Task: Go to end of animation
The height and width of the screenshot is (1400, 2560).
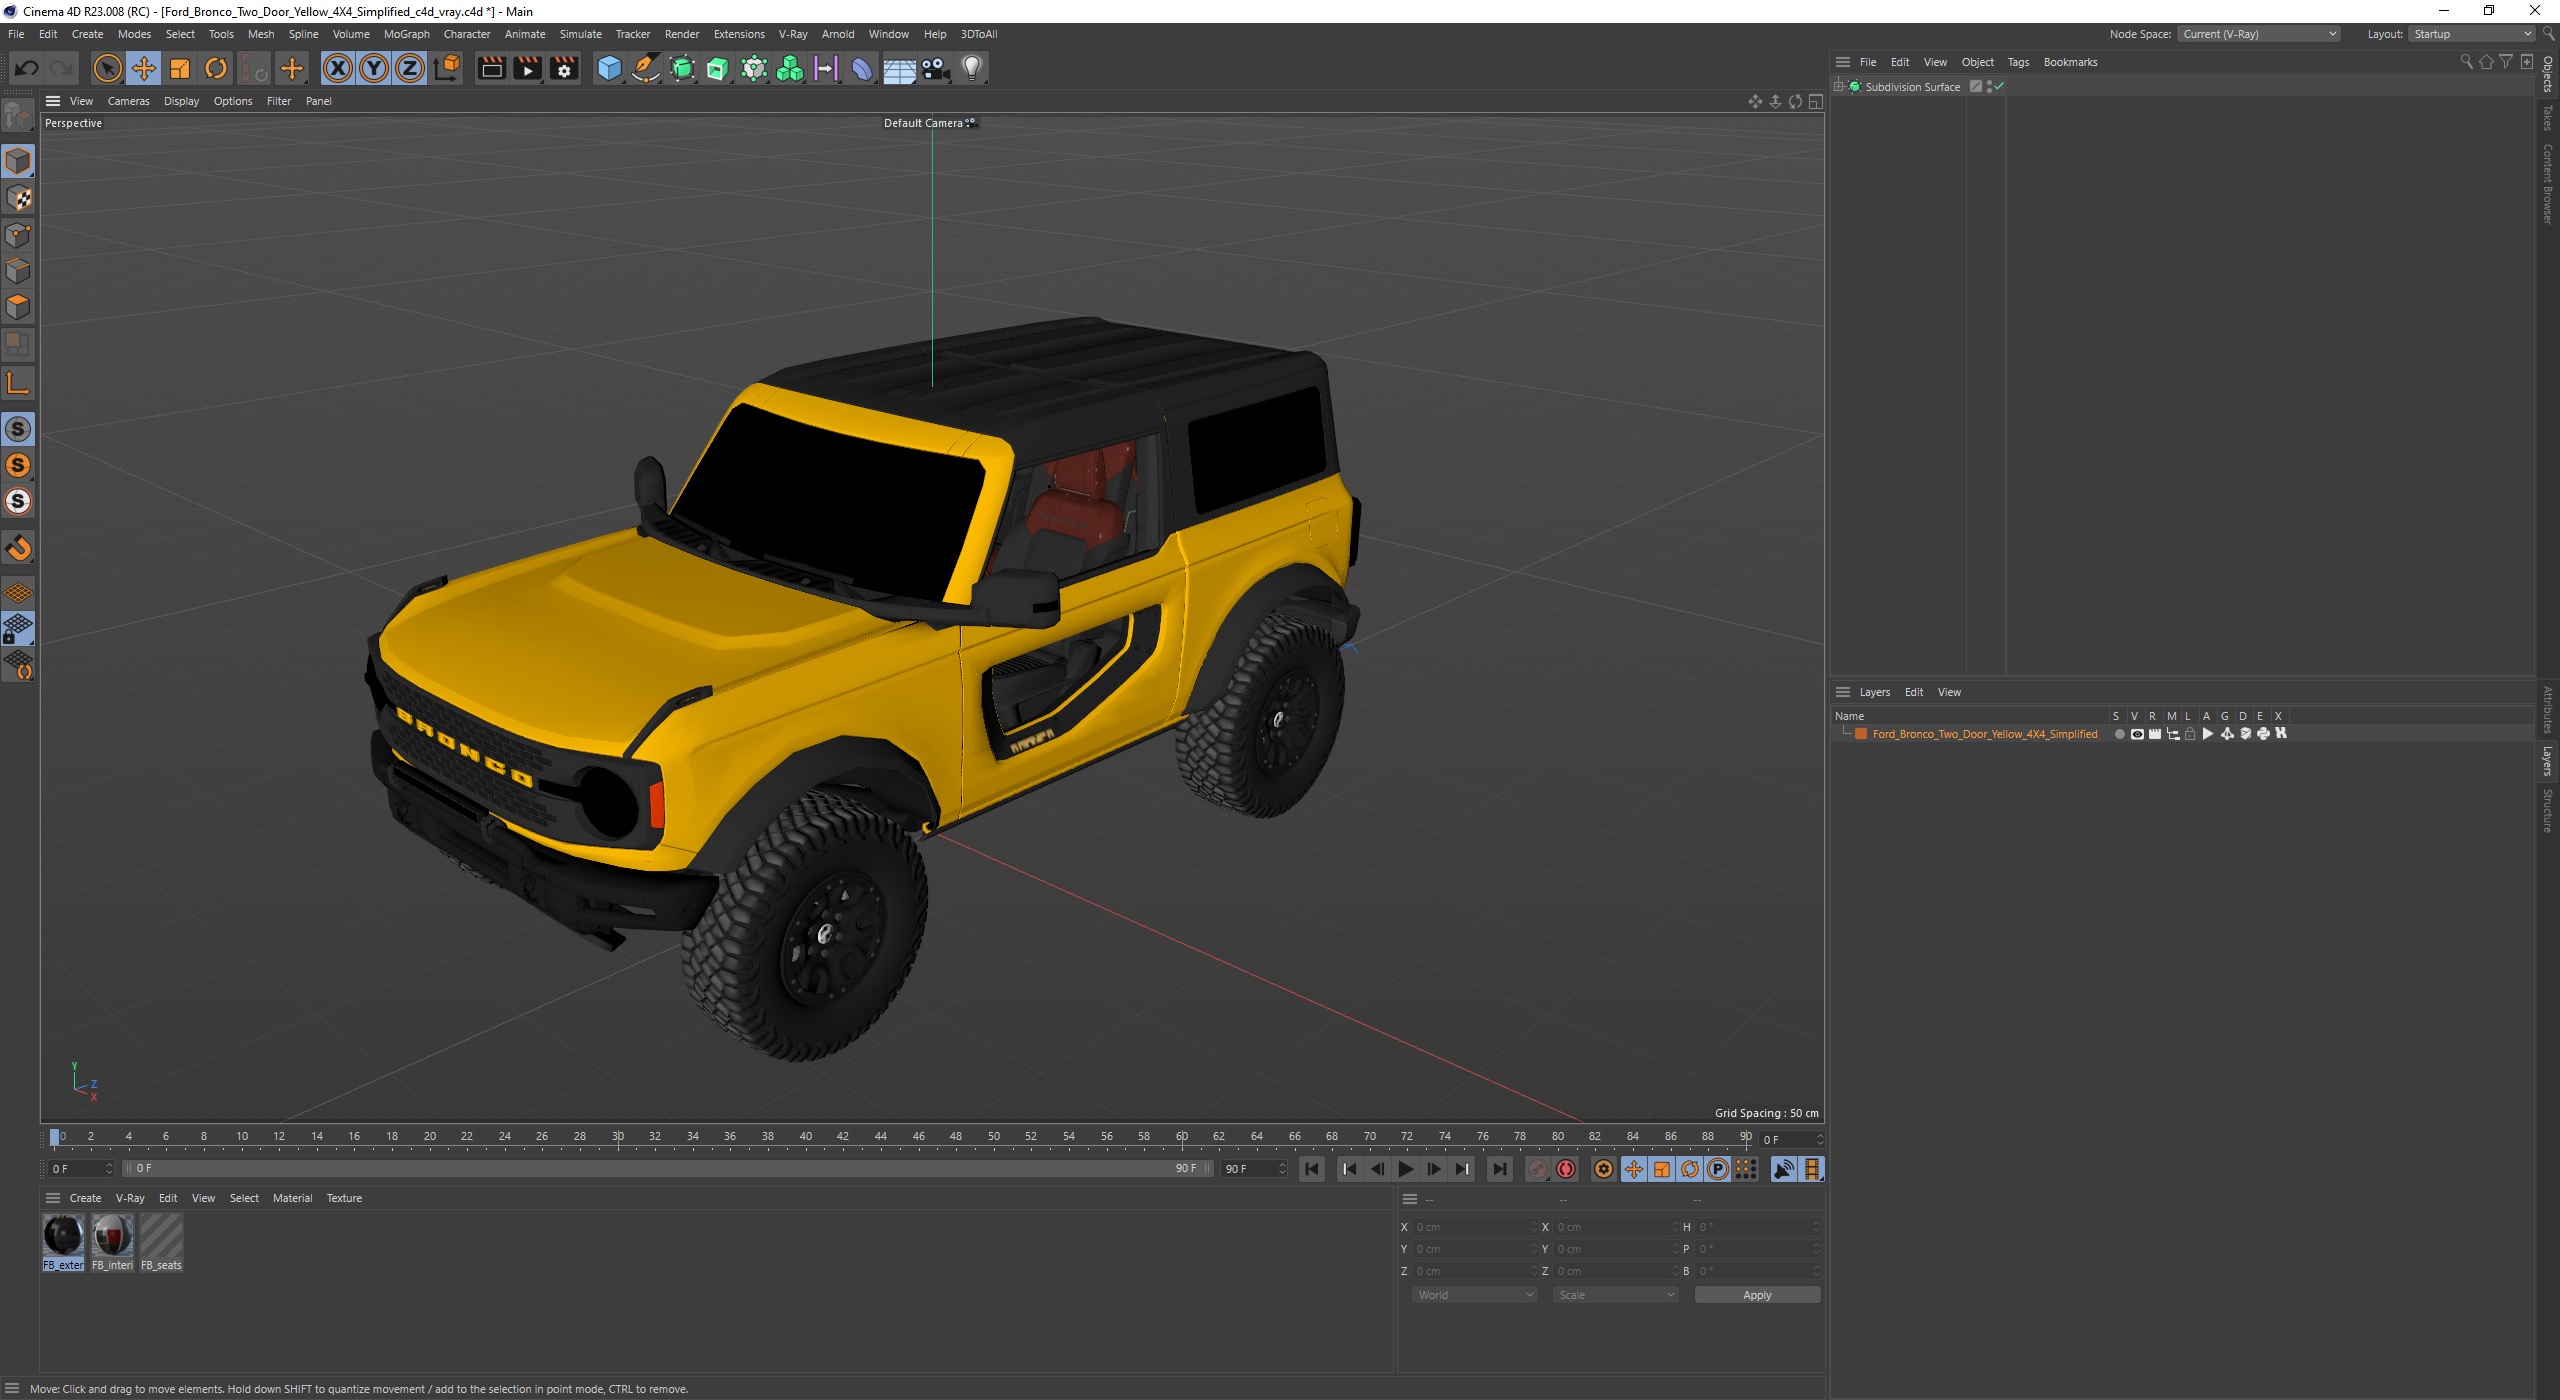Action: [x=1499, y=1169]
